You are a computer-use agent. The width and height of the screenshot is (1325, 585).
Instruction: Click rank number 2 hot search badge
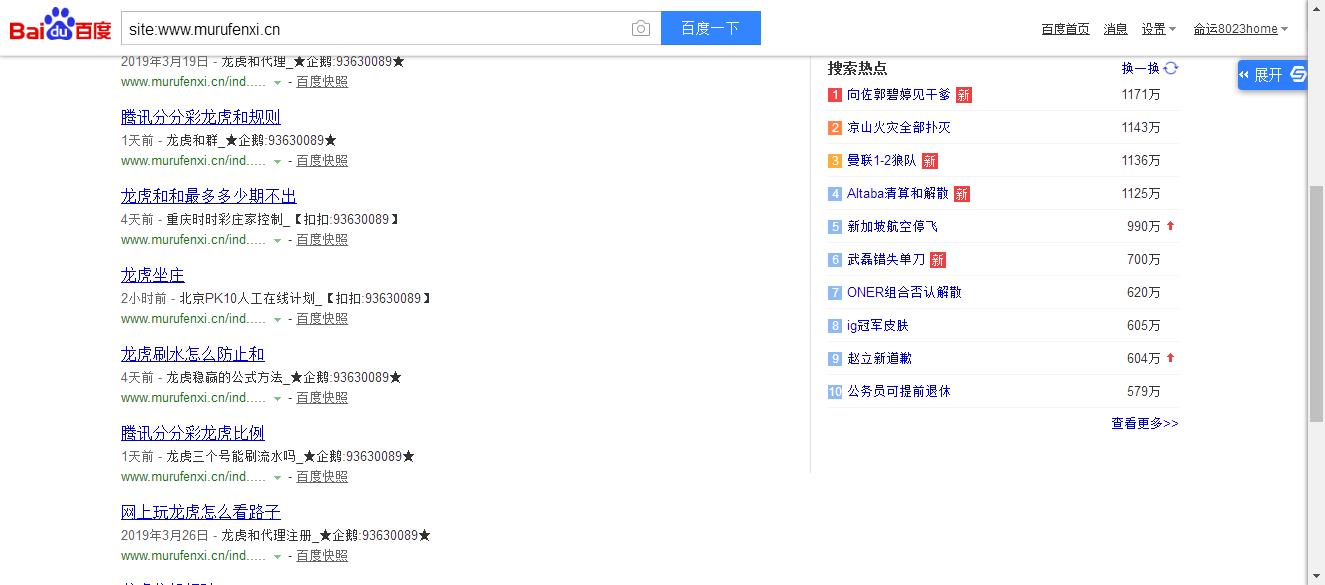pos(835,128)
